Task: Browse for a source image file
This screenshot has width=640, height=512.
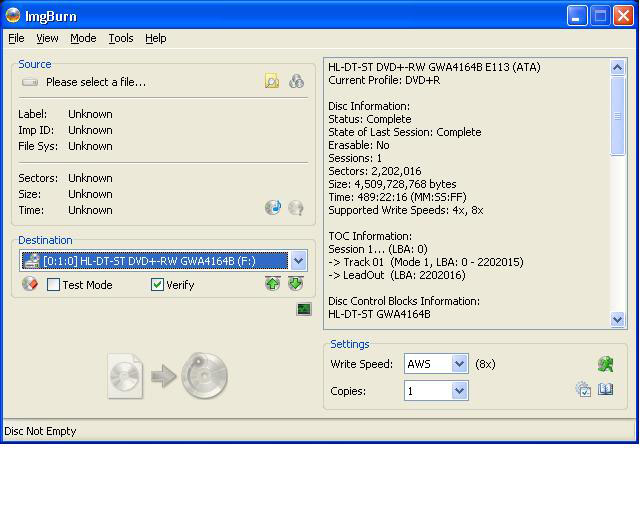Action: [x=272, y=81]
